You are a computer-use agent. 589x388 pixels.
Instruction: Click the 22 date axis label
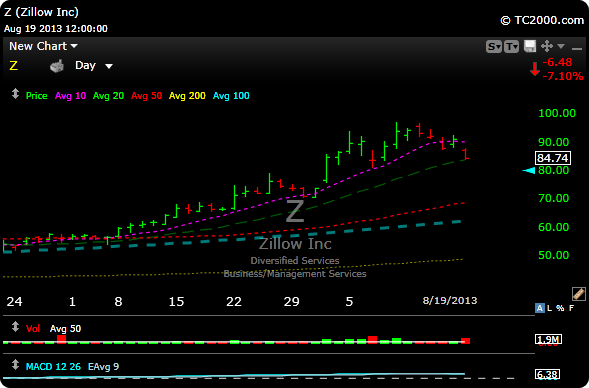(x=234, y=302)
